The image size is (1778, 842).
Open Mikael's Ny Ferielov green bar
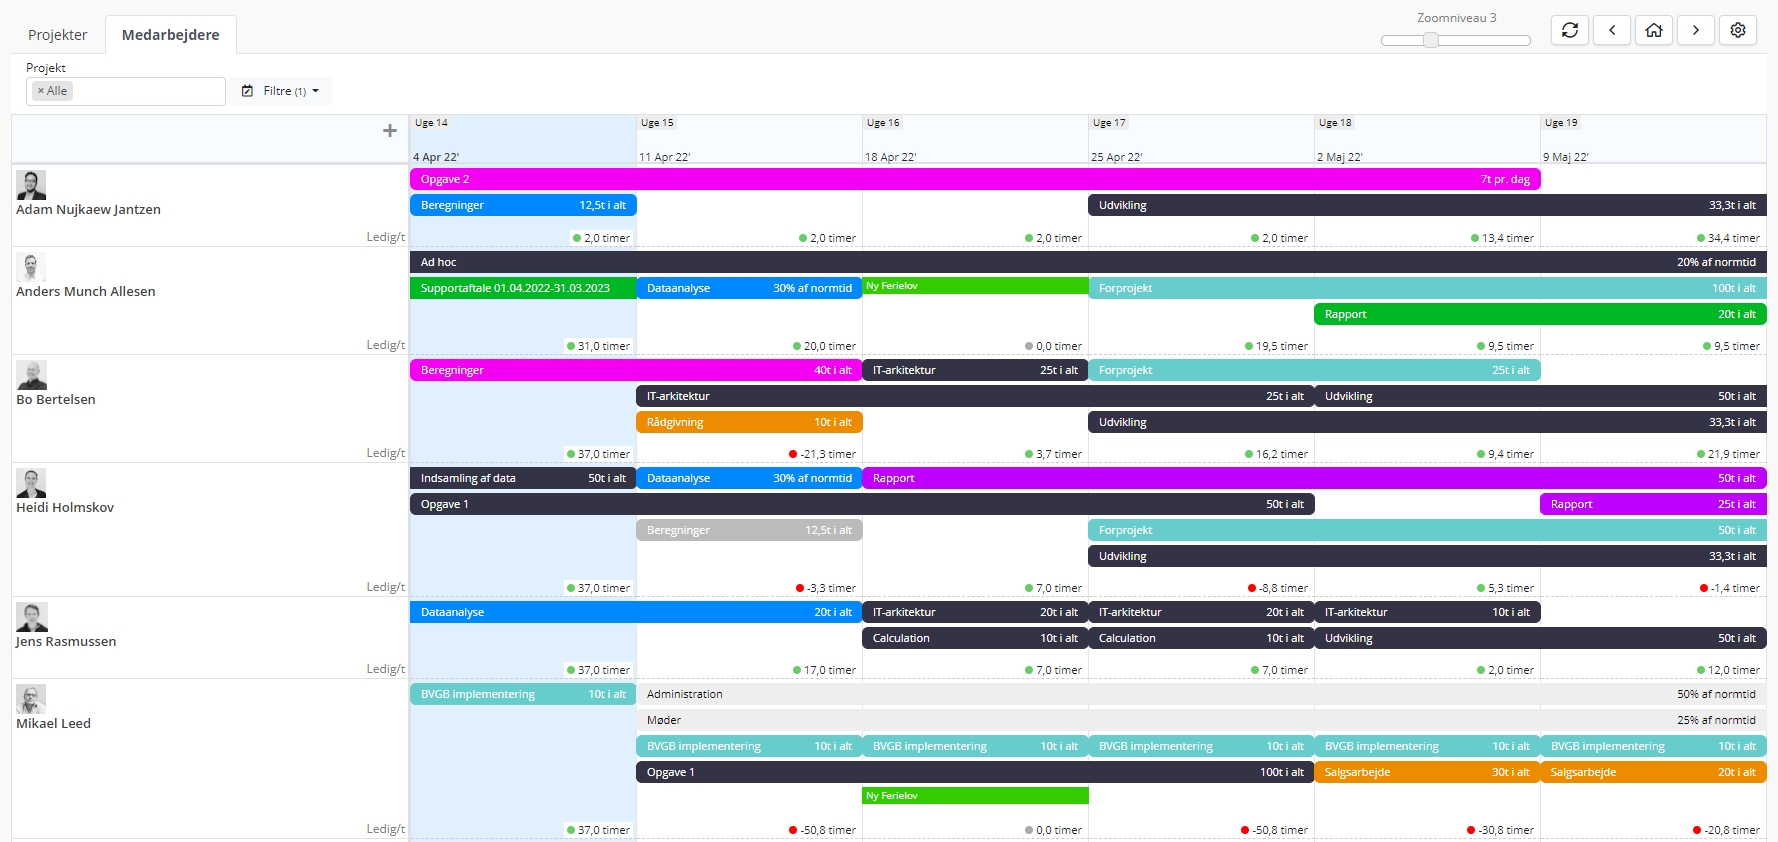coord(975,796)
